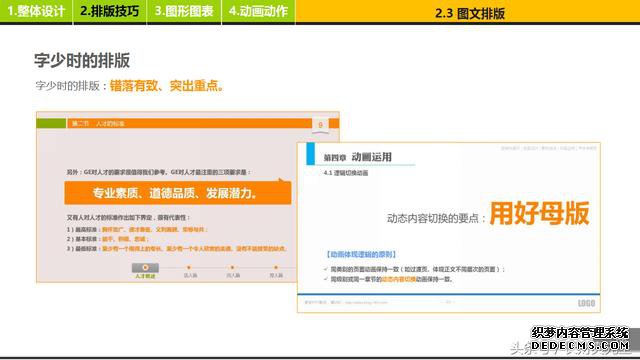Click the orange banner 专业素质、道德品质、发展潜力。

click(x=178, y=193)
